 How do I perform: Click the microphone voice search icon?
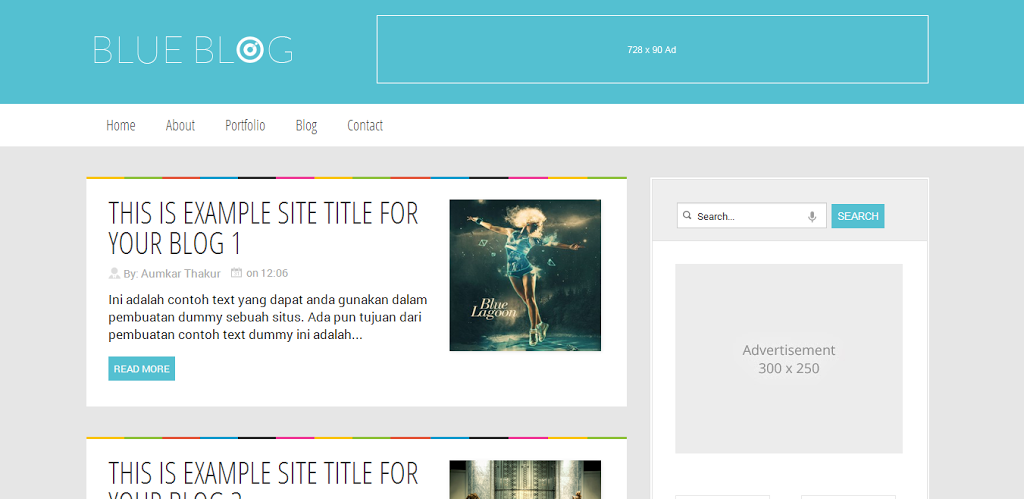point(812,216)
